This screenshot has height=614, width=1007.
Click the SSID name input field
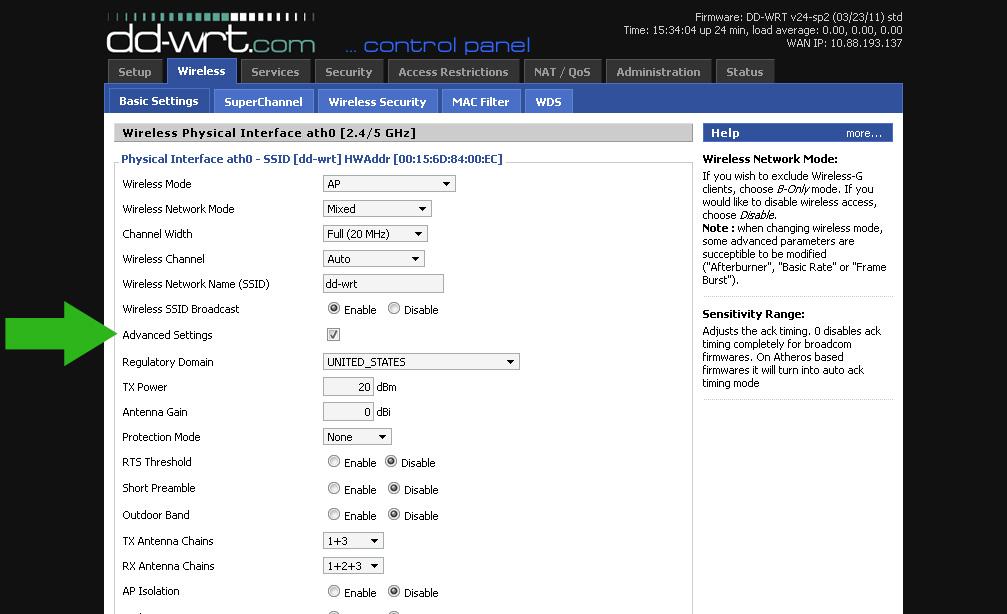[383, 284]
